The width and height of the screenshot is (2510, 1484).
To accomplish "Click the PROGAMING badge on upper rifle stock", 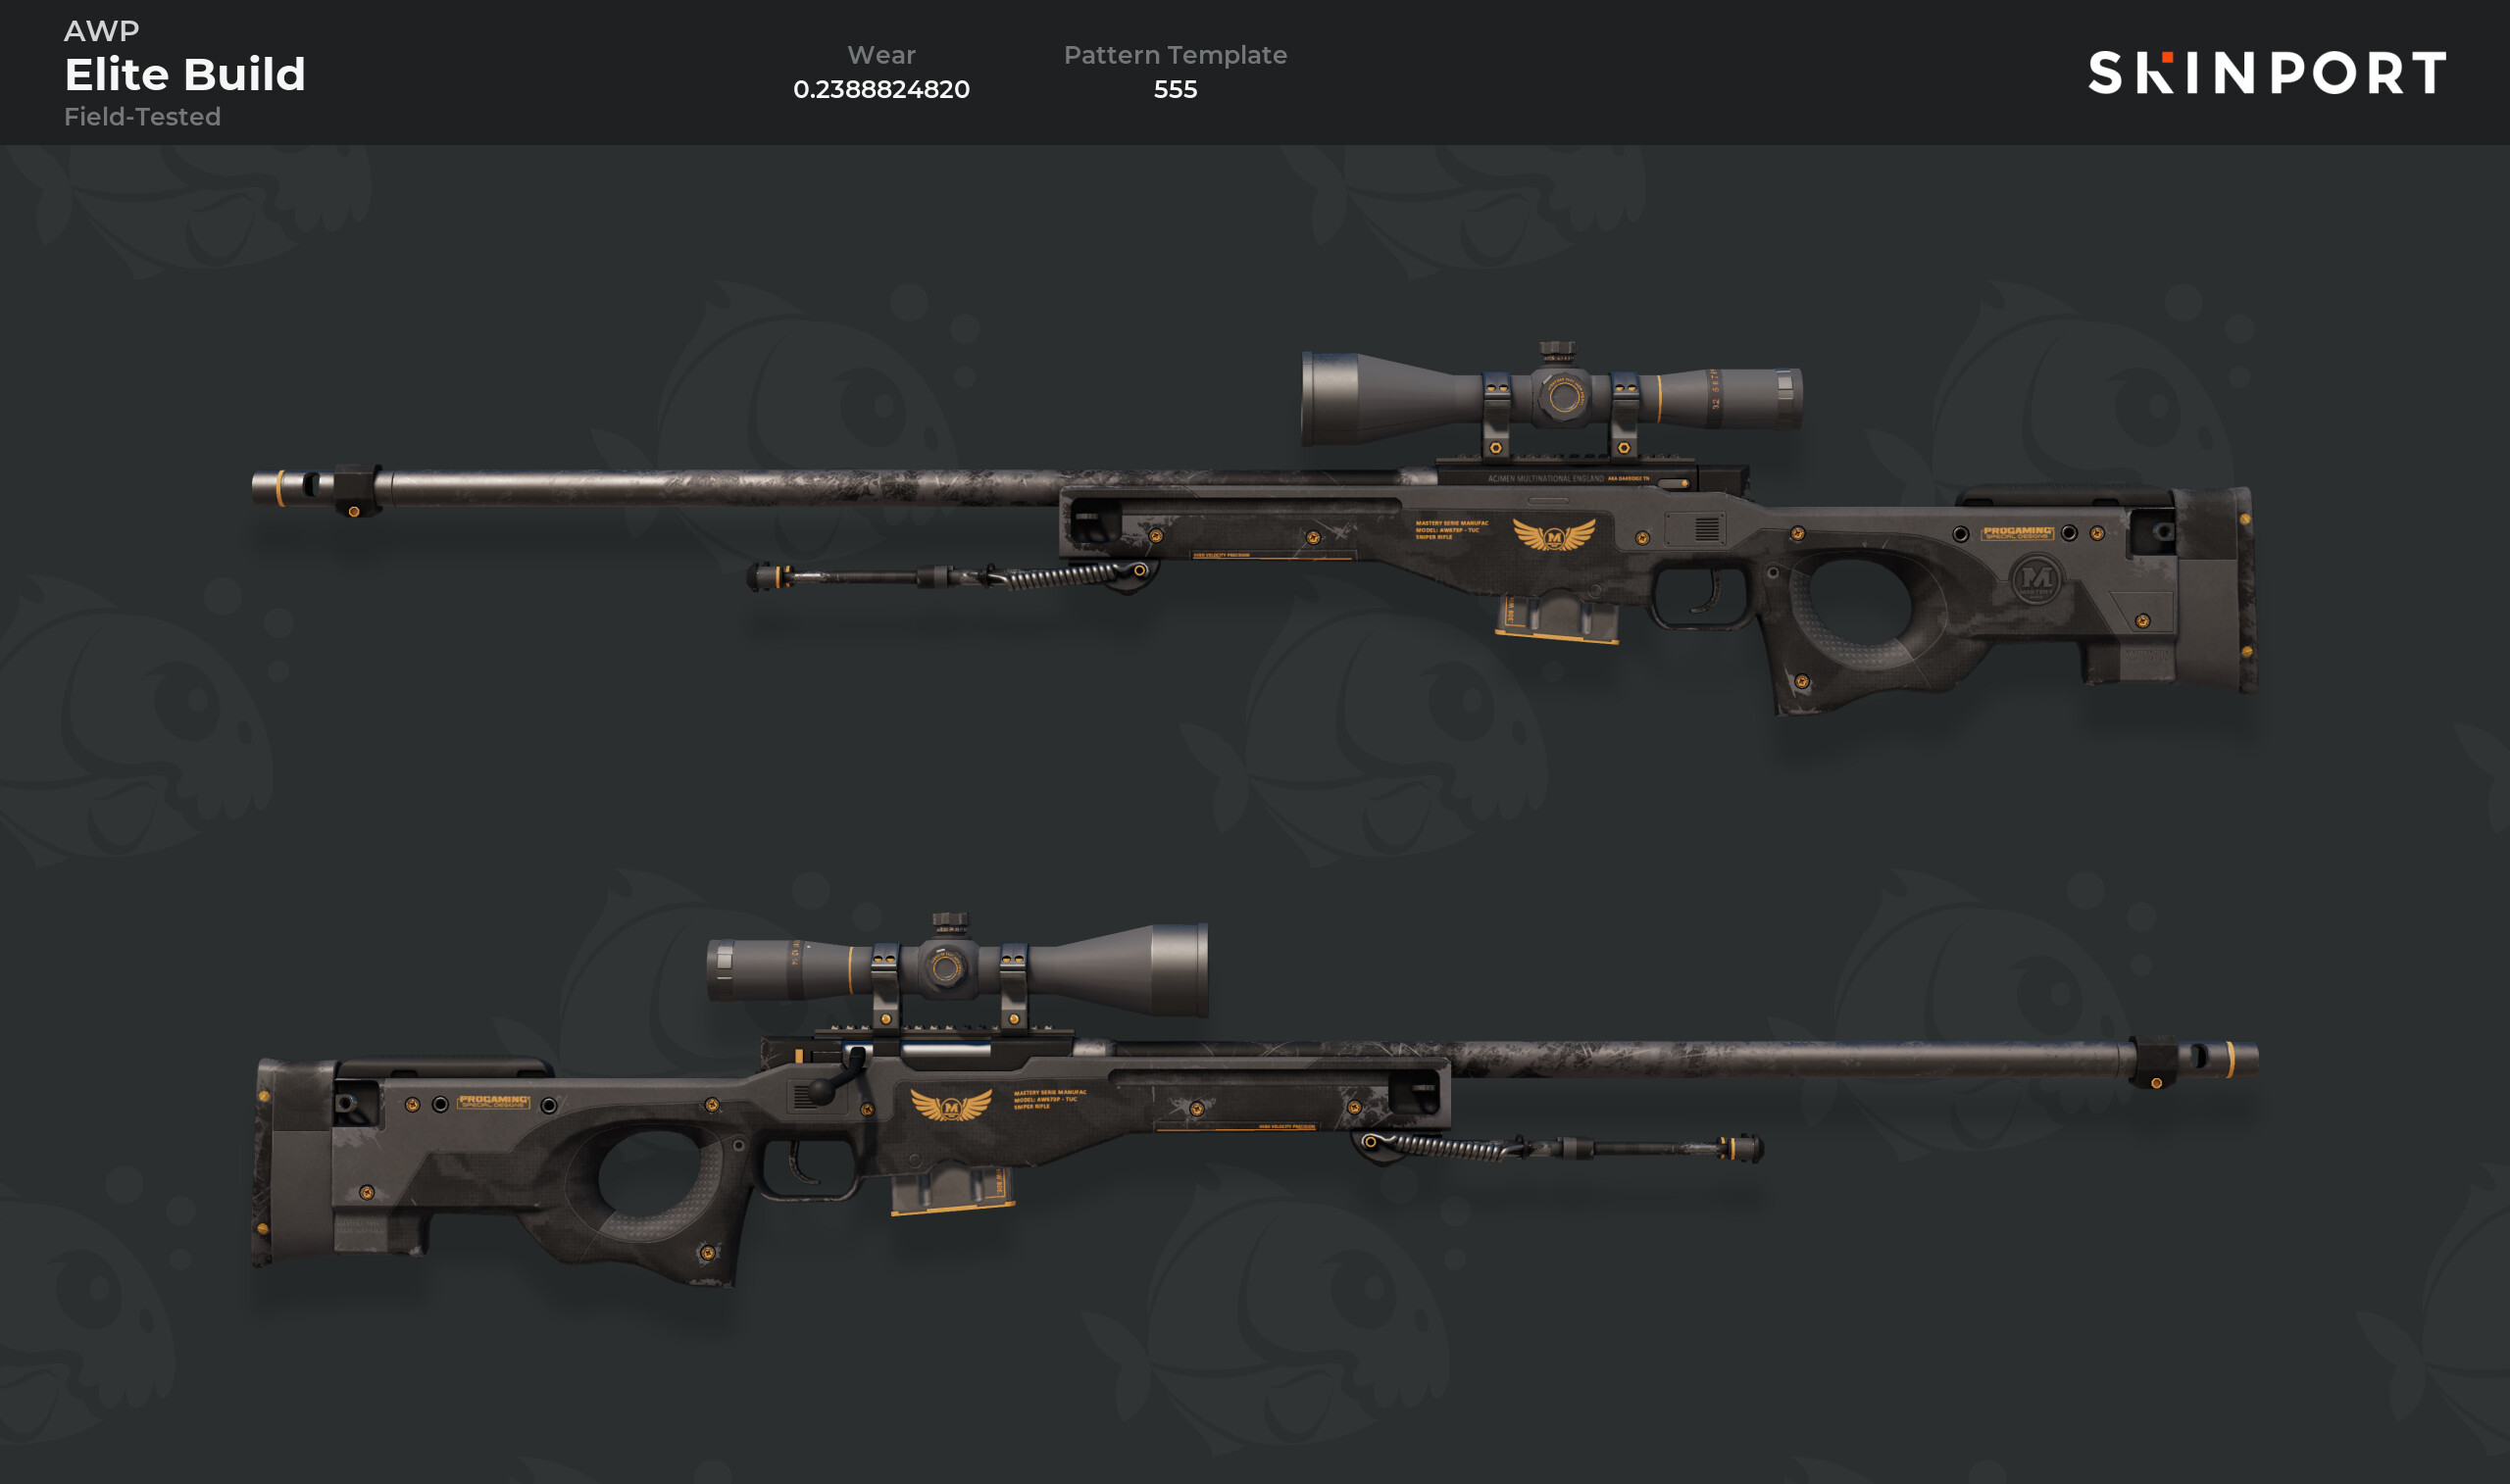I will tap(2017, 533).
